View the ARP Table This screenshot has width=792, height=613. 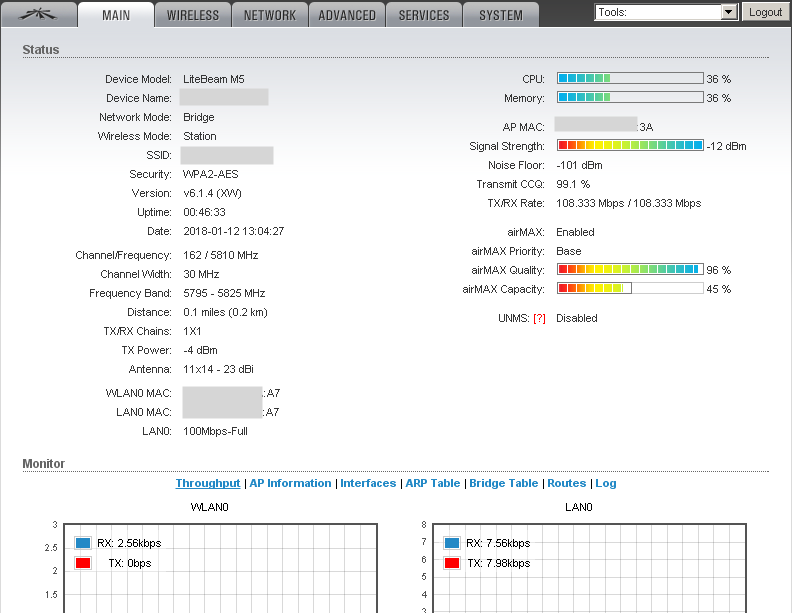433,483
